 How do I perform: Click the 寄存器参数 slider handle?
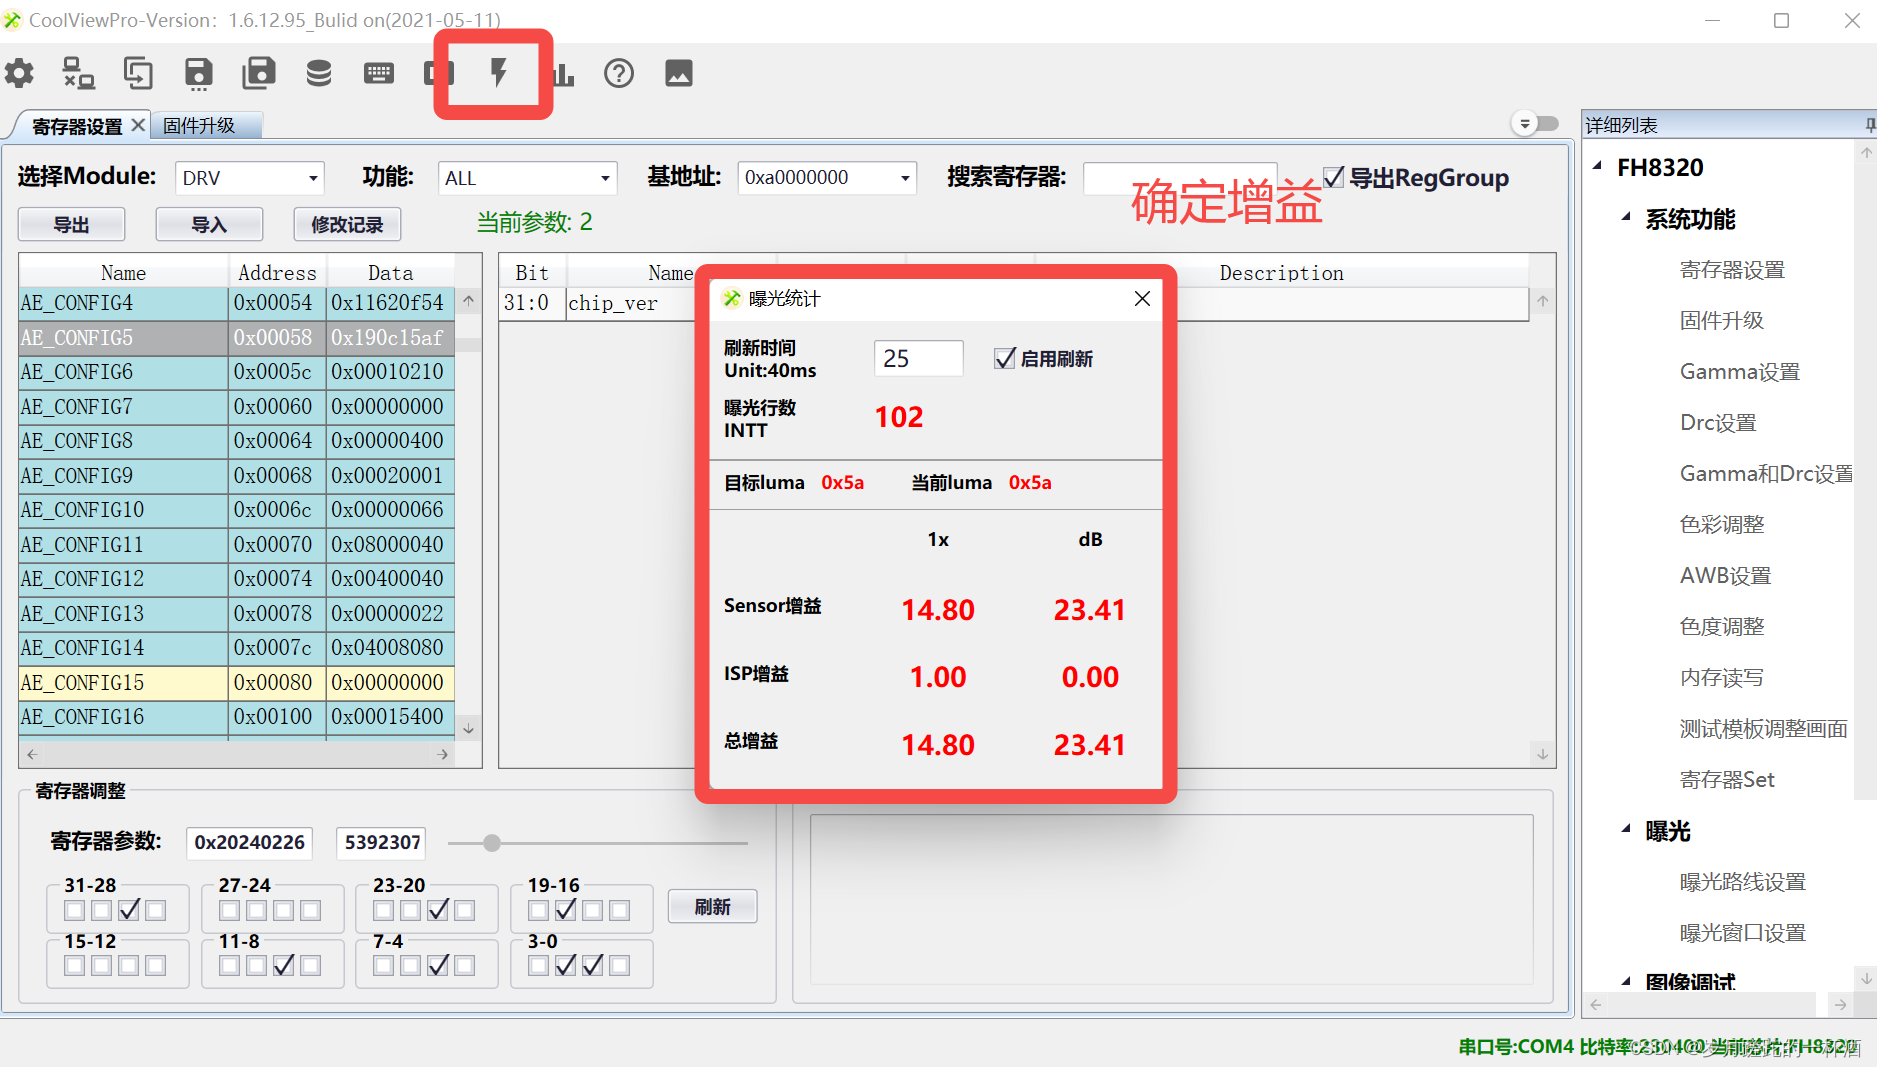(x=492, y=843)
